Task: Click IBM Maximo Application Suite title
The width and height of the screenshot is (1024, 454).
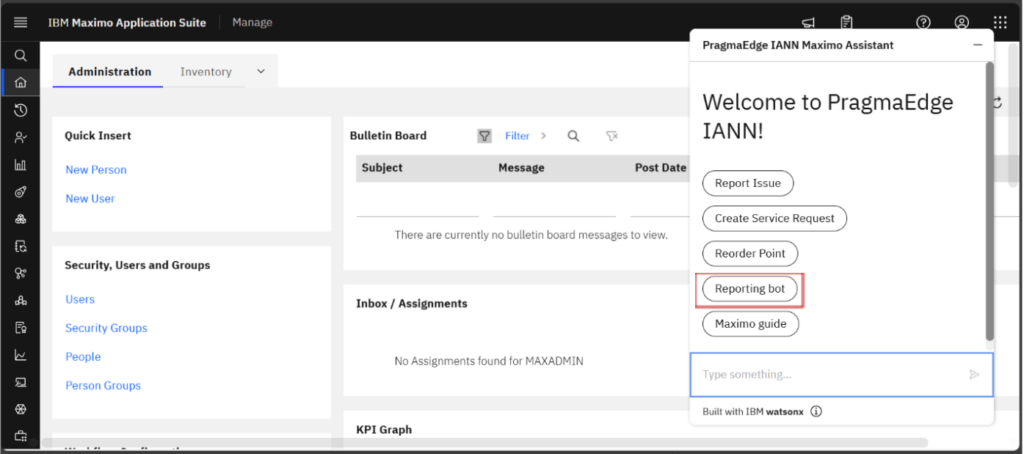Action: [x=127, y=23]
